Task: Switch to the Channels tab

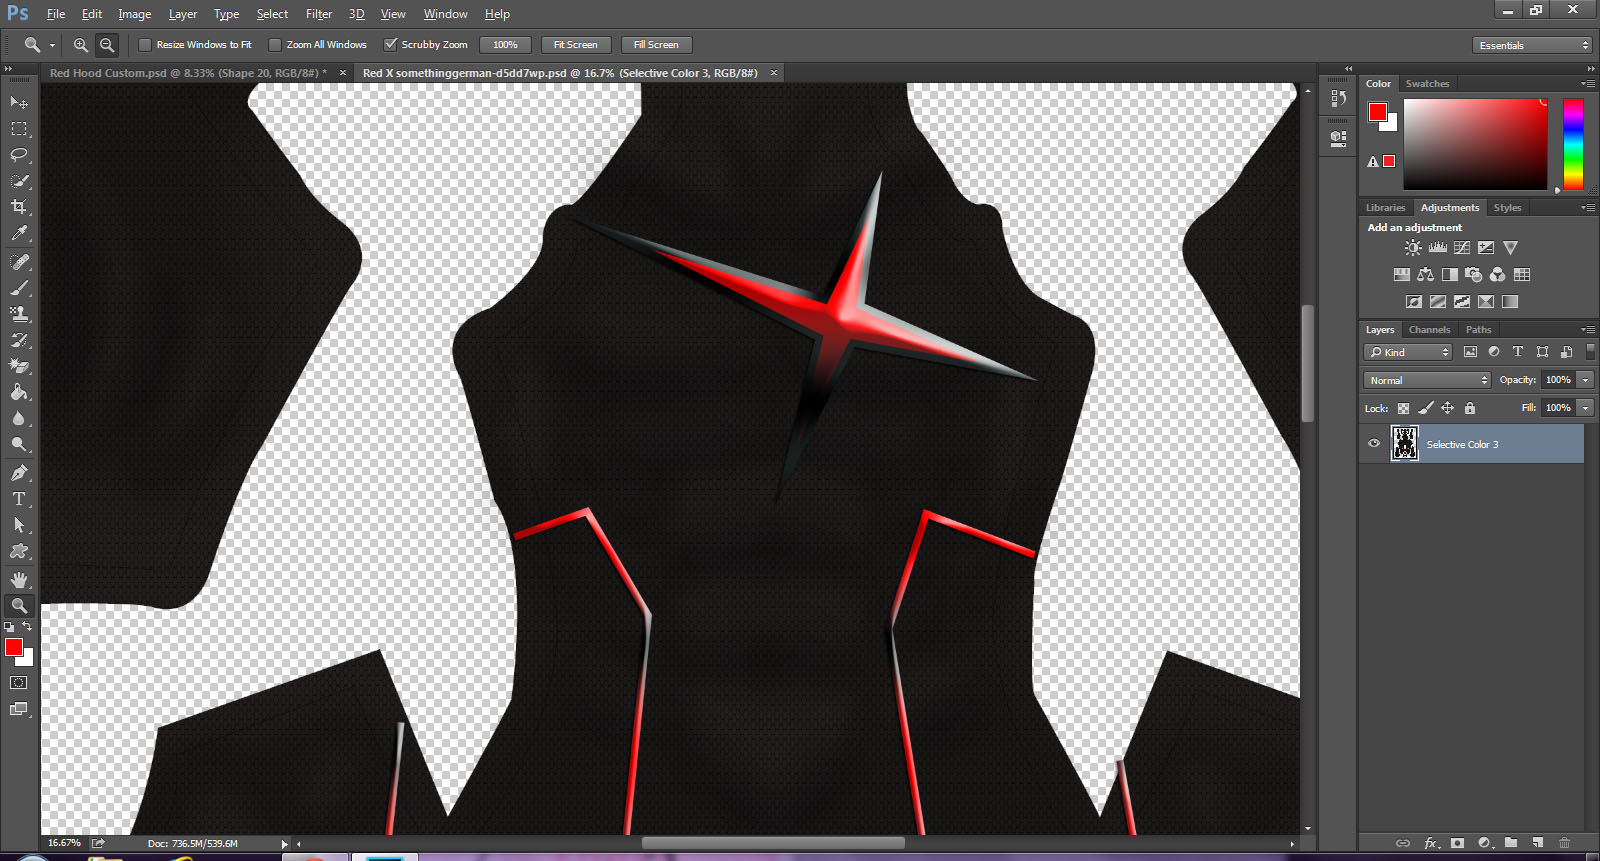Action: 1429,330
